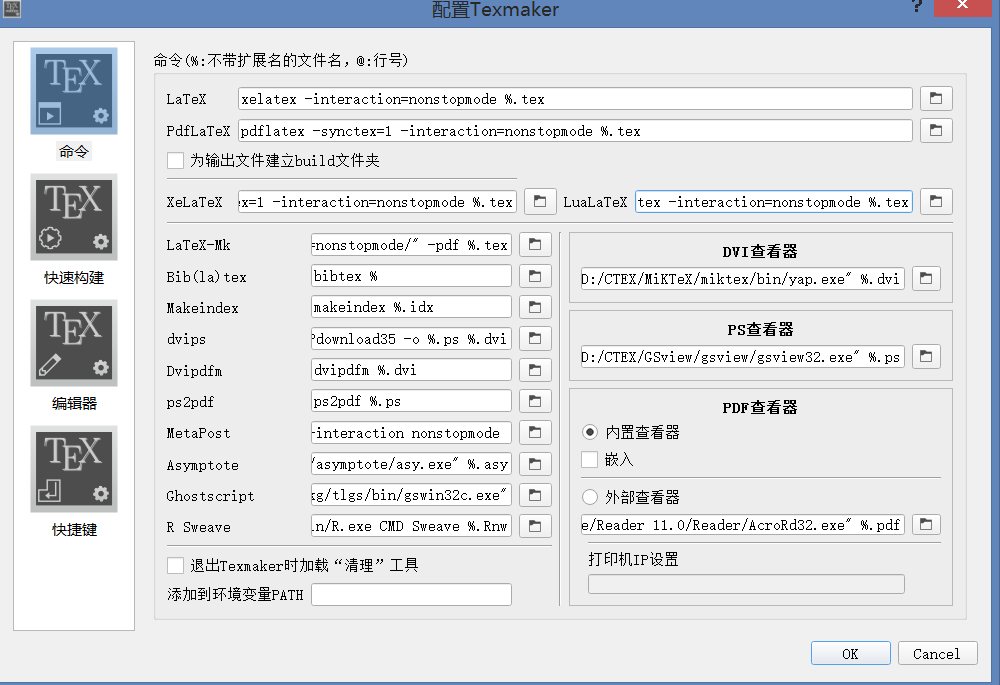Edit the PdfLaTeX command field
The width and height of the screenshot is (1000, 685).
click(x=575, y=131)
